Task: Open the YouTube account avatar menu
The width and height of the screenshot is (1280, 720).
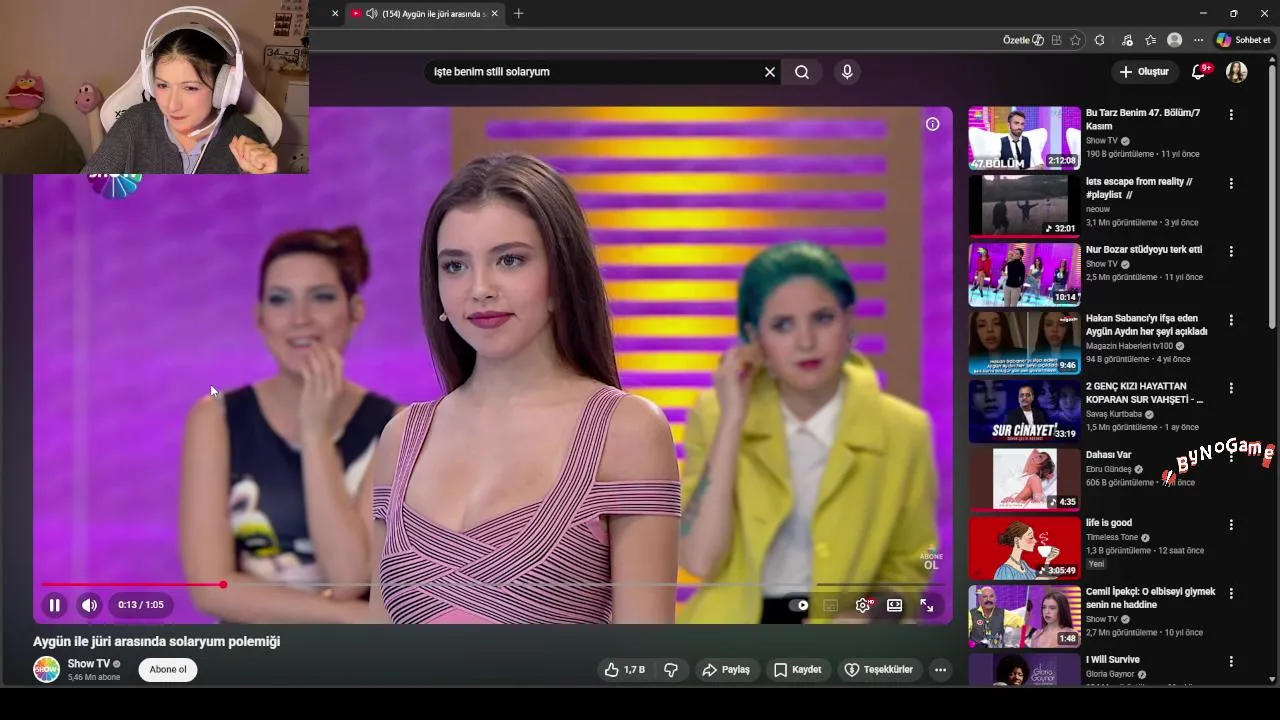Action: [1237, 72]
